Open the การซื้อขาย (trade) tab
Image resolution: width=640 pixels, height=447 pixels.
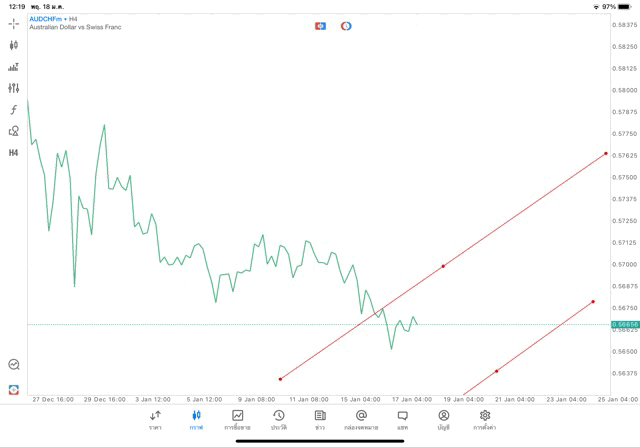pyautogui.click(x=238, y=419)
